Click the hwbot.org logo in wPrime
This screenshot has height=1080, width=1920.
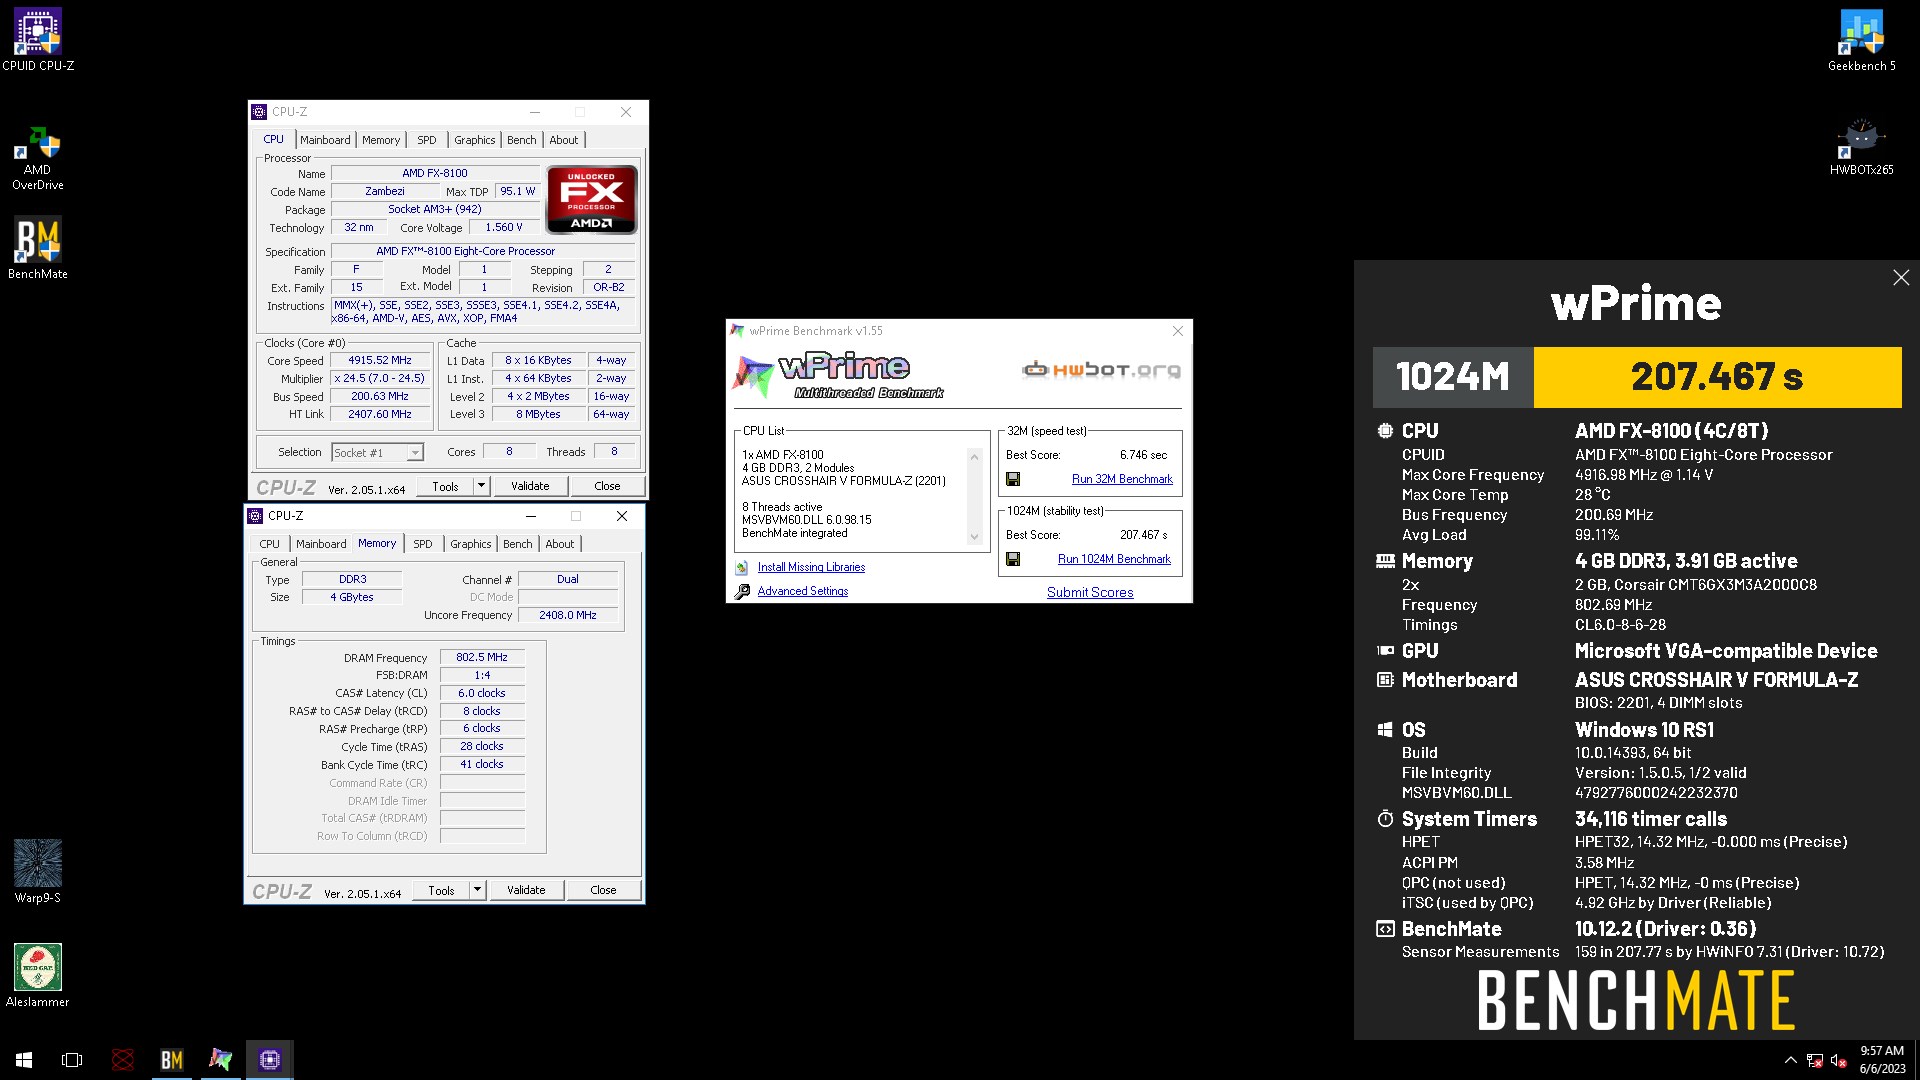1101,370
